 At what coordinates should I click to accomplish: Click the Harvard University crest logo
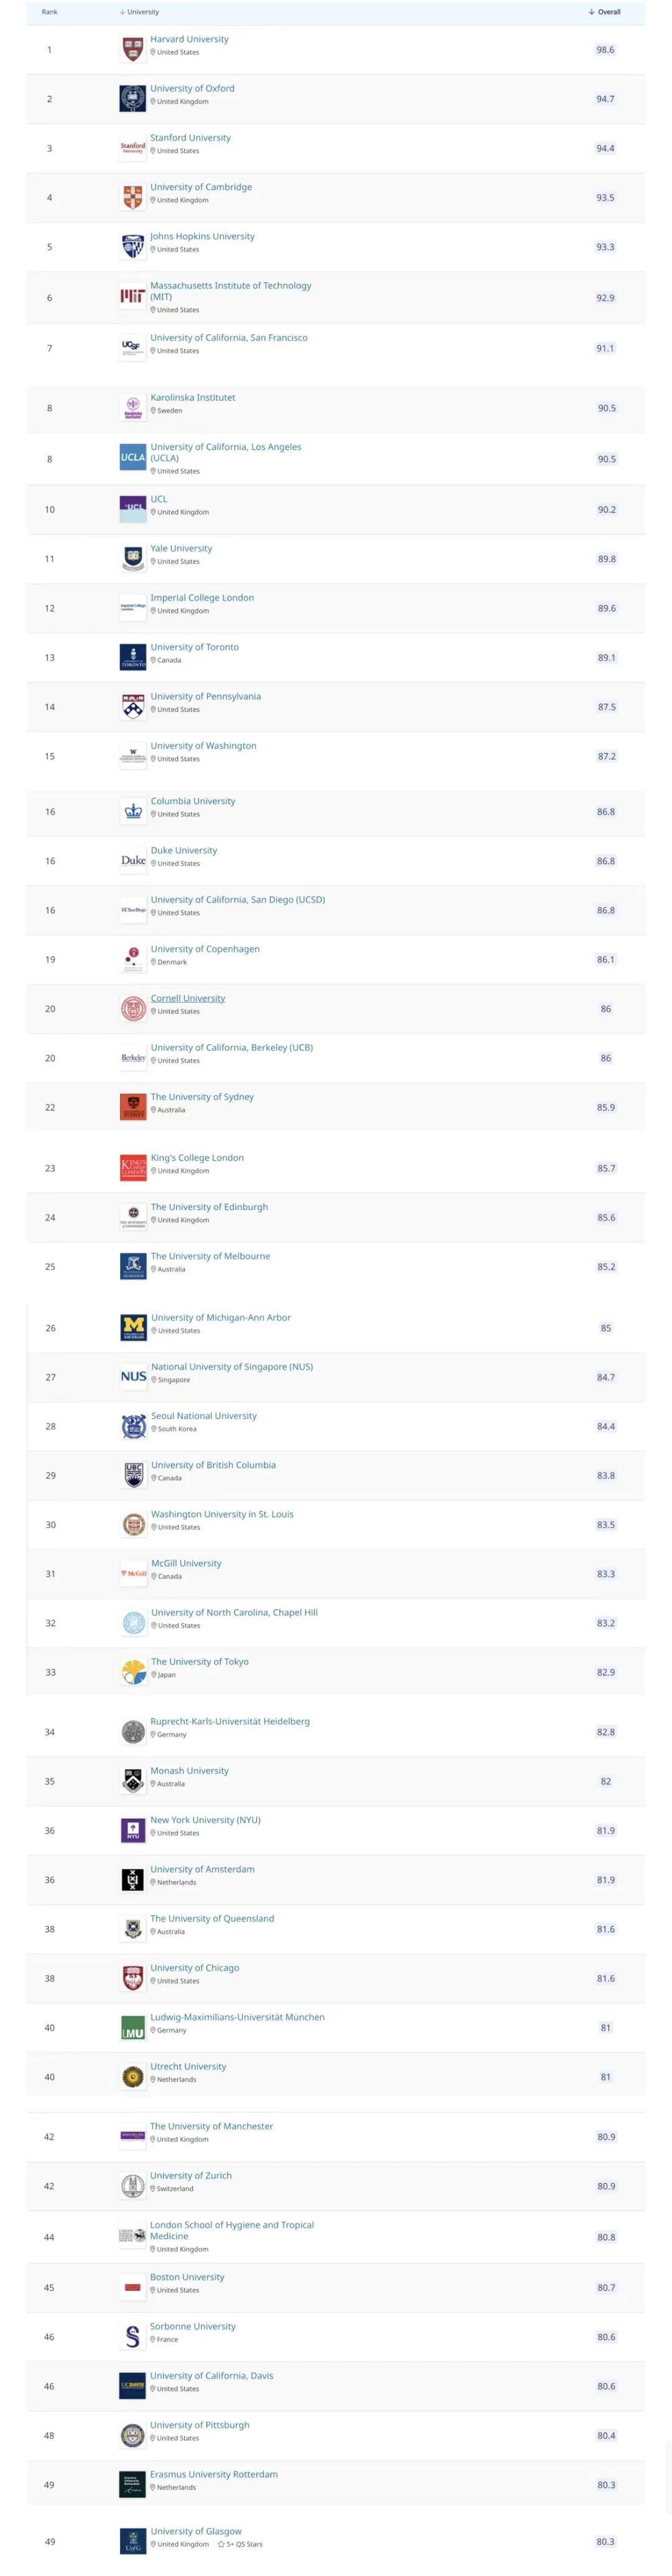tap(132, 49)
